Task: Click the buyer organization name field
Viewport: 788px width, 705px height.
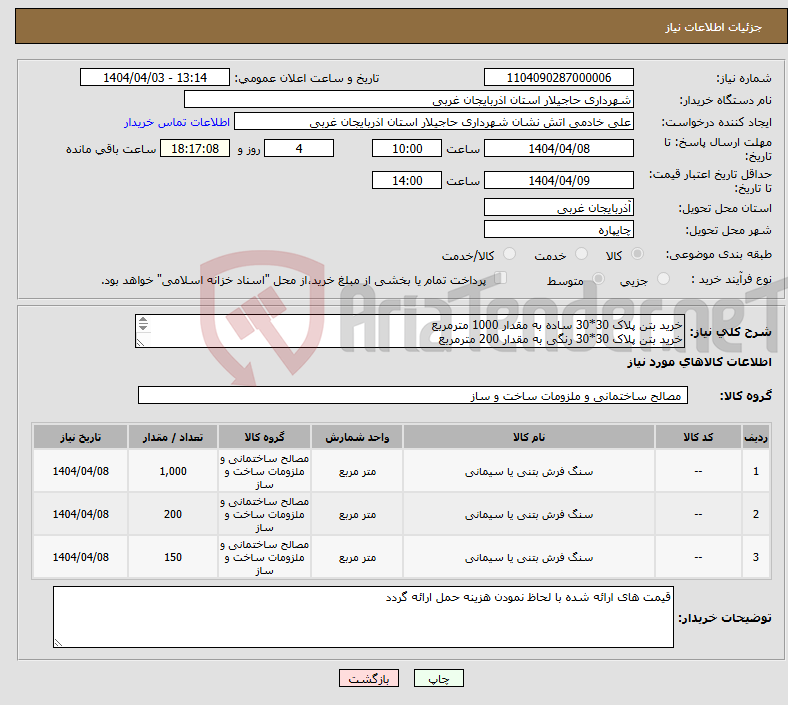Action: pyautogui.click(x=409, y=99)
